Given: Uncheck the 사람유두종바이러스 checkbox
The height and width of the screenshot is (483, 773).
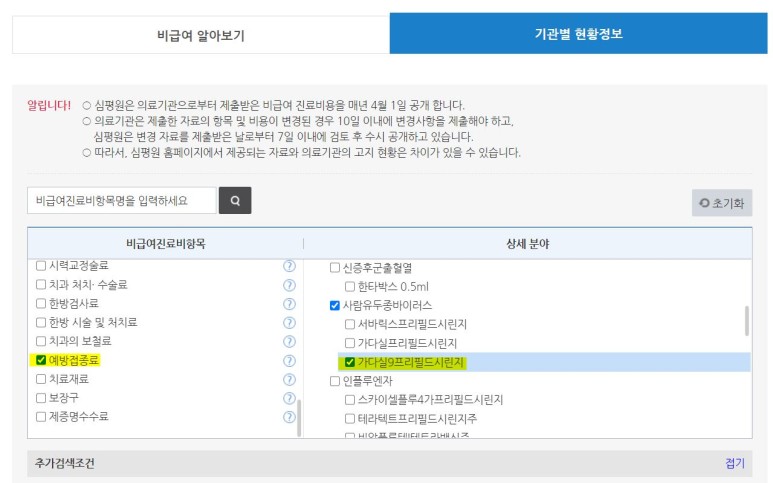Looking at the screenshot, I should (335, 306).
